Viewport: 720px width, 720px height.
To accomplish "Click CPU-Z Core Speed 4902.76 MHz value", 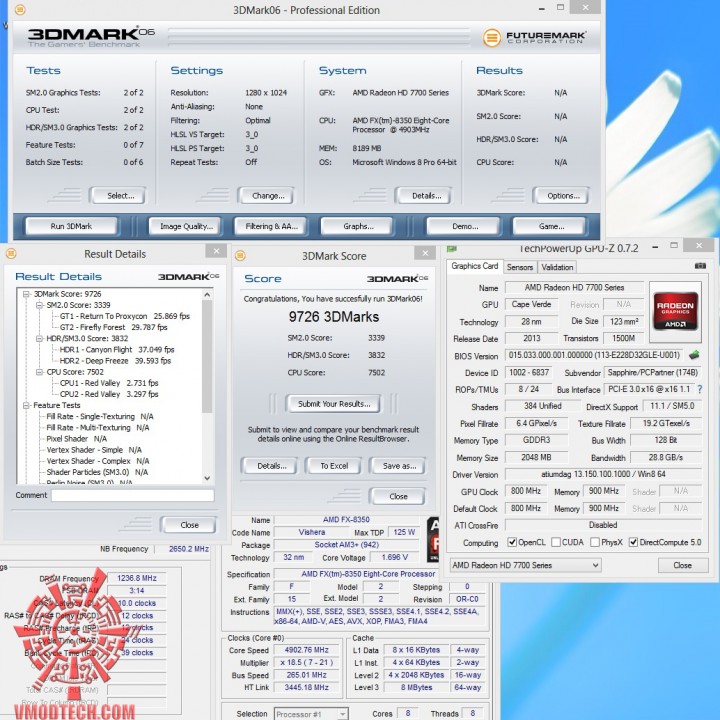I will pos(306,650).
